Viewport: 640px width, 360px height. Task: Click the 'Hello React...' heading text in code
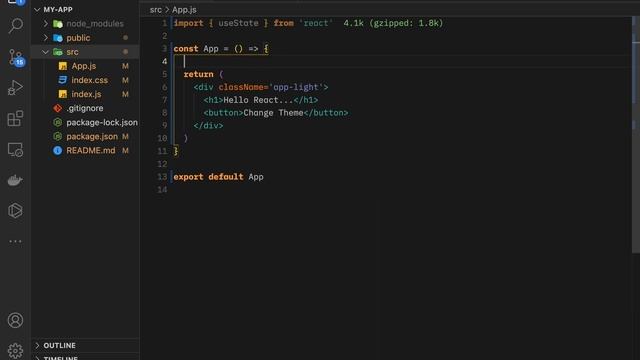coord(258,100)
